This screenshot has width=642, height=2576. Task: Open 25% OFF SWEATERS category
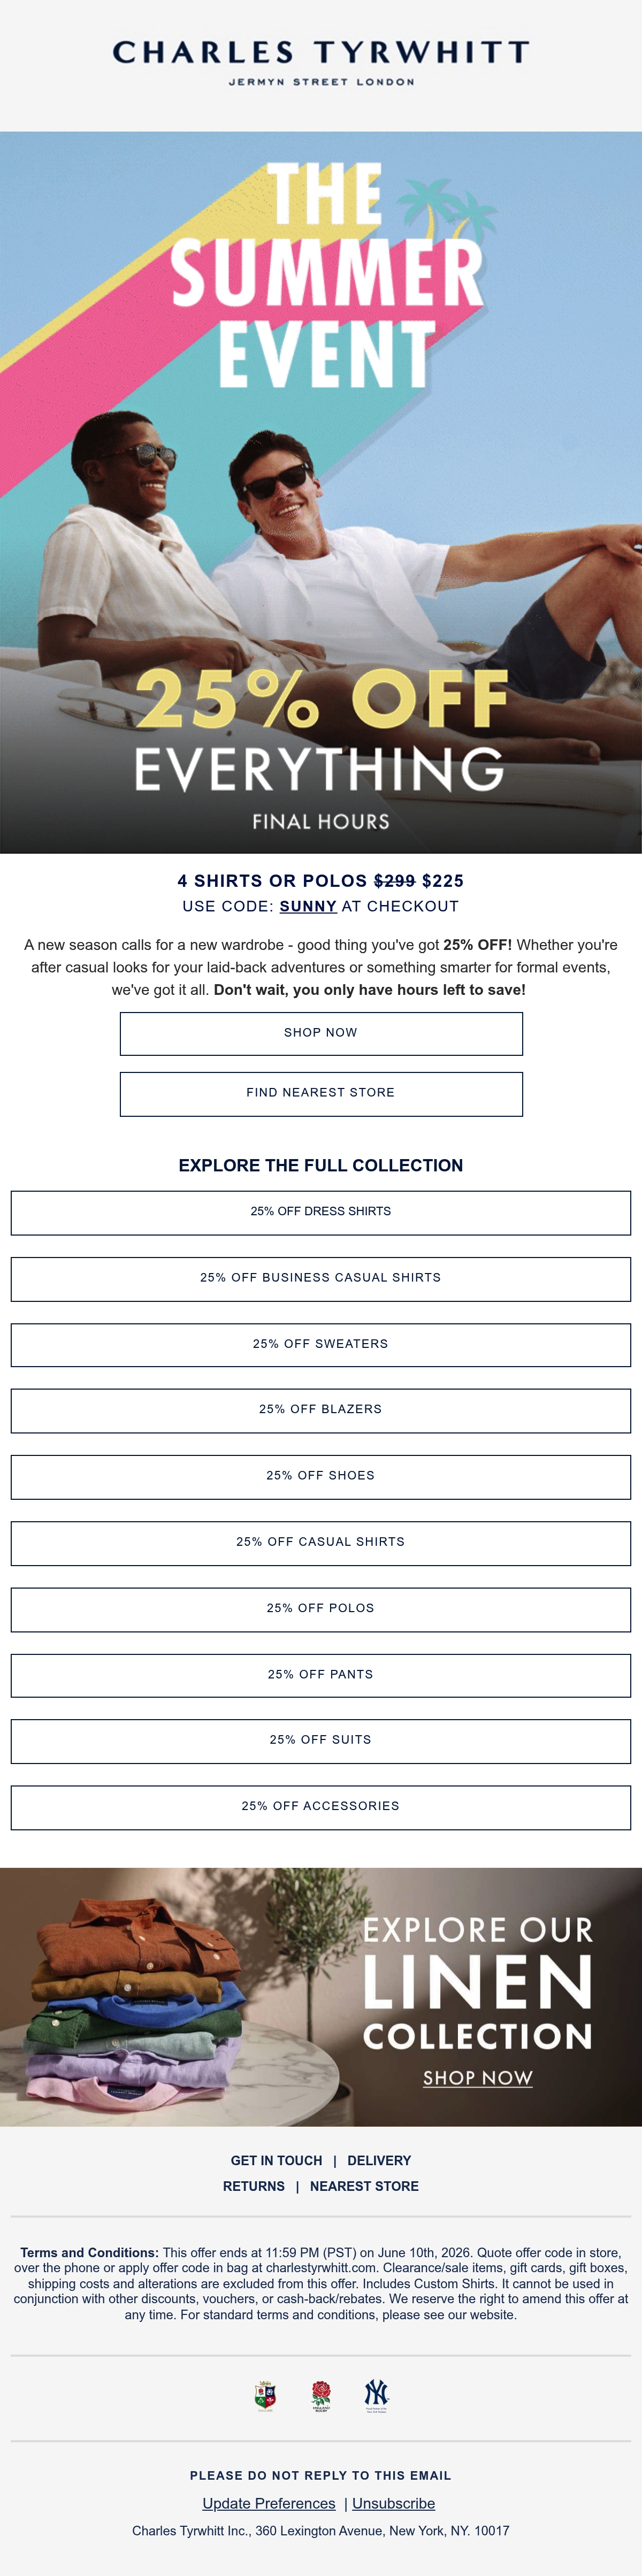[321, 1344]
